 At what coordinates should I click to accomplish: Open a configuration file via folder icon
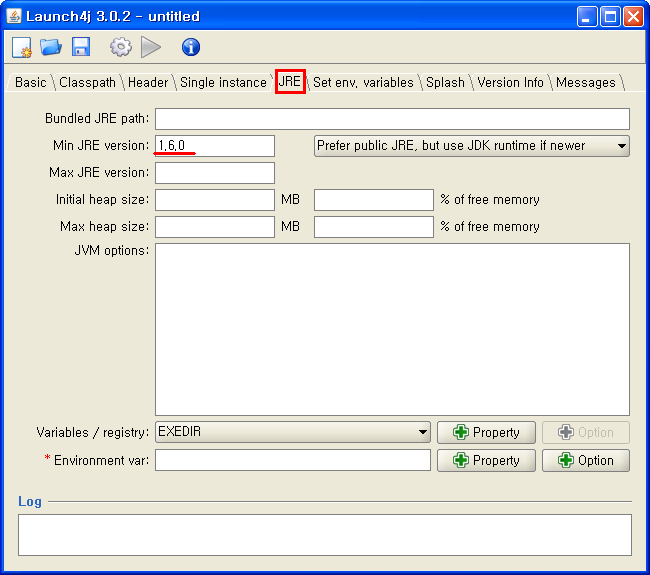51,47
